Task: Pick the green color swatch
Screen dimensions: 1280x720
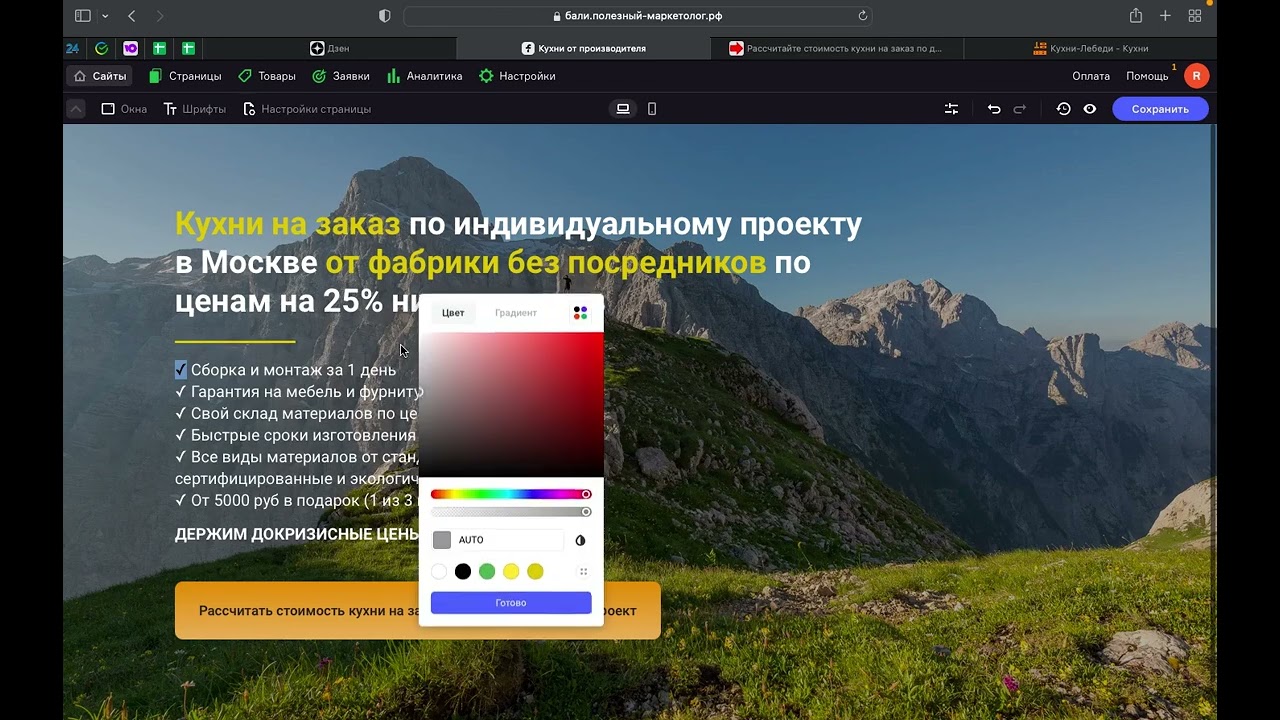Action: pyautogui.click(x=487, y=572)
